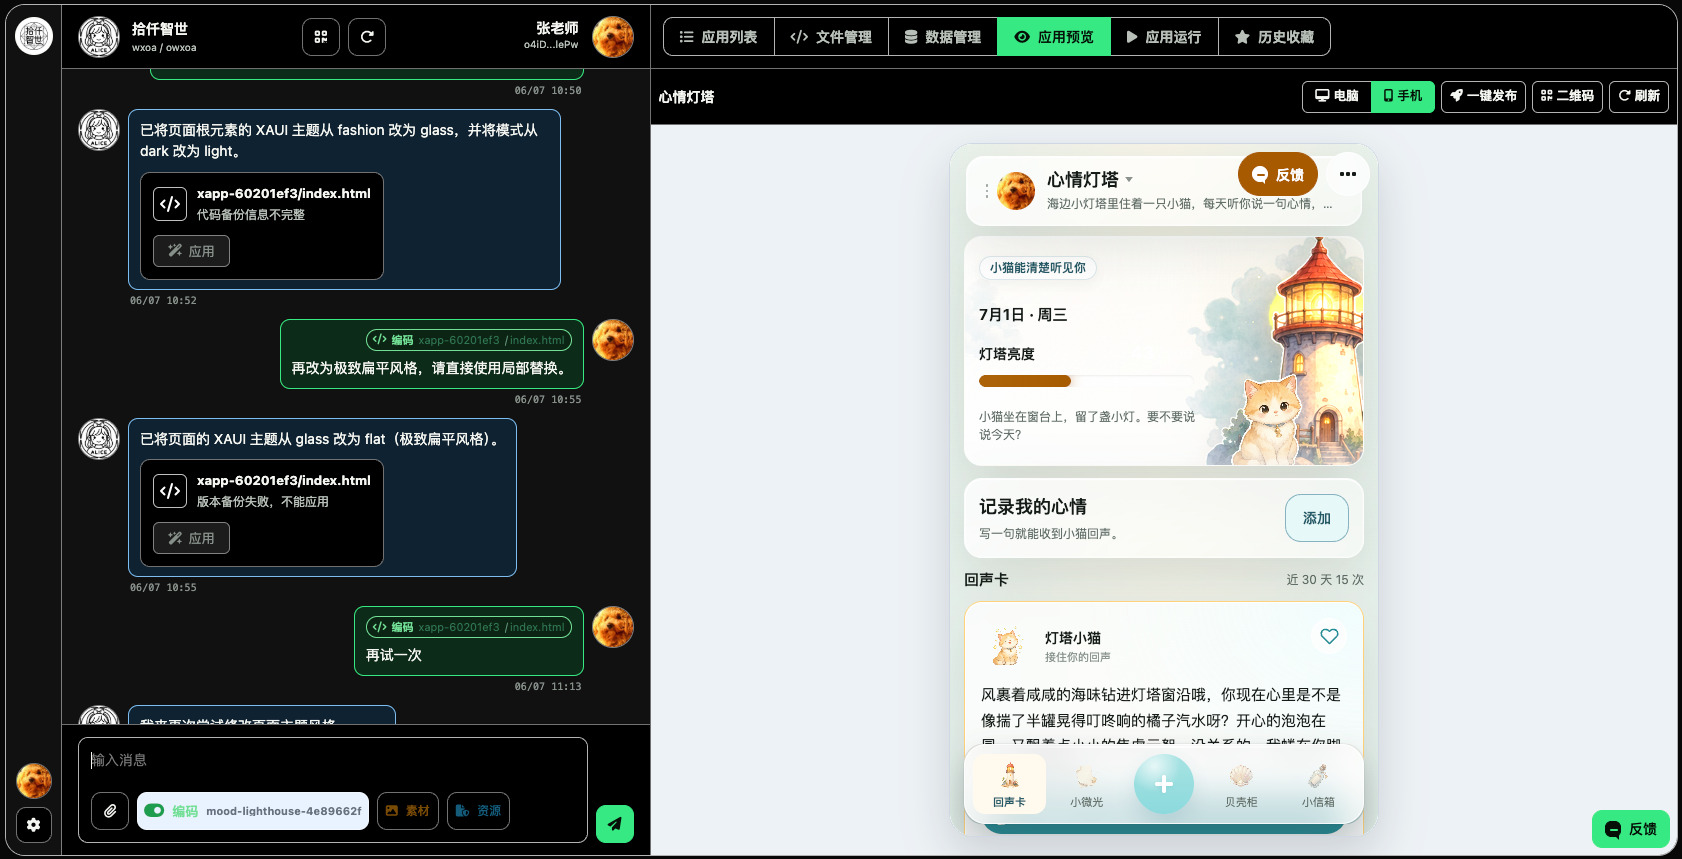Open 小微光 in the bottom navigation
1682x859 pixels.
[x=1087, y=787]
